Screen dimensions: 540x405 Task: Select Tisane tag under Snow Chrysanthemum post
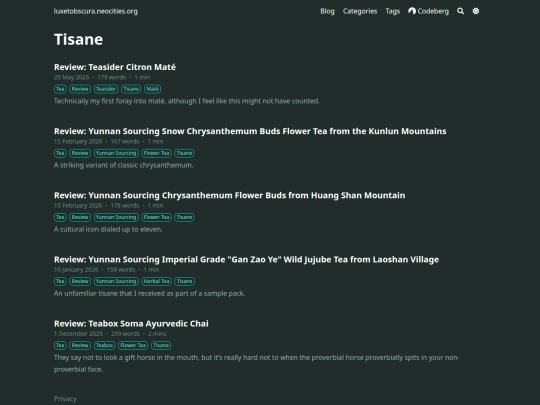click(x=184, y=153)
